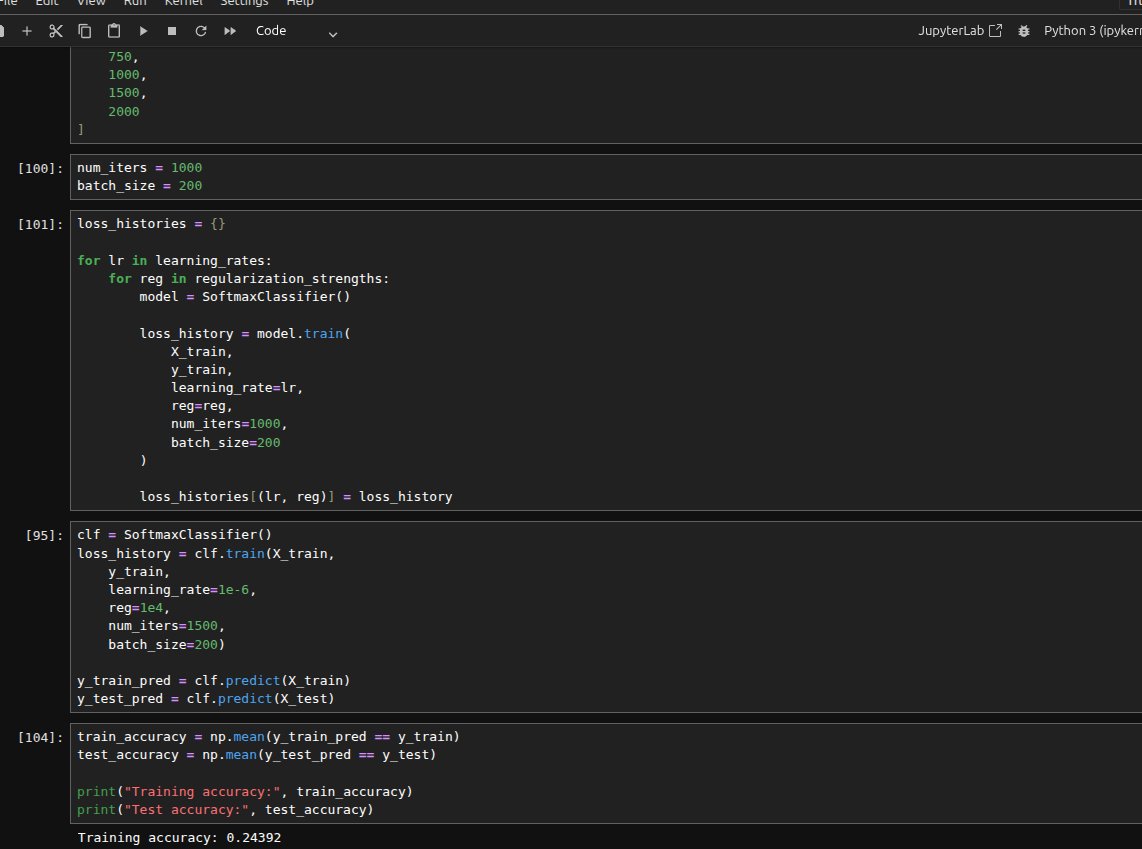The image size is (1142, 849).
Task: Click the reg=1e4, argument
Action: point(139,608)
